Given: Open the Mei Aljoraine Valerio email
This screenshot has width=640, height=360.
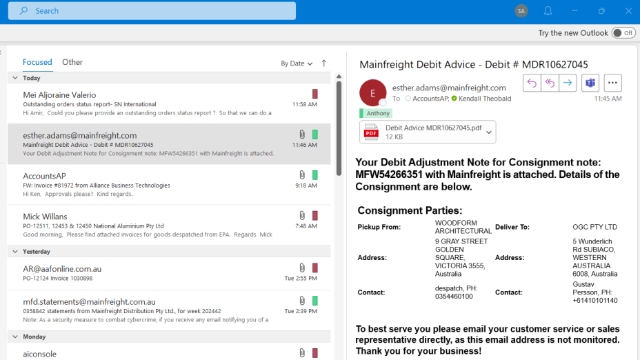Looking at the screenshot, I should tap(169, 103).
